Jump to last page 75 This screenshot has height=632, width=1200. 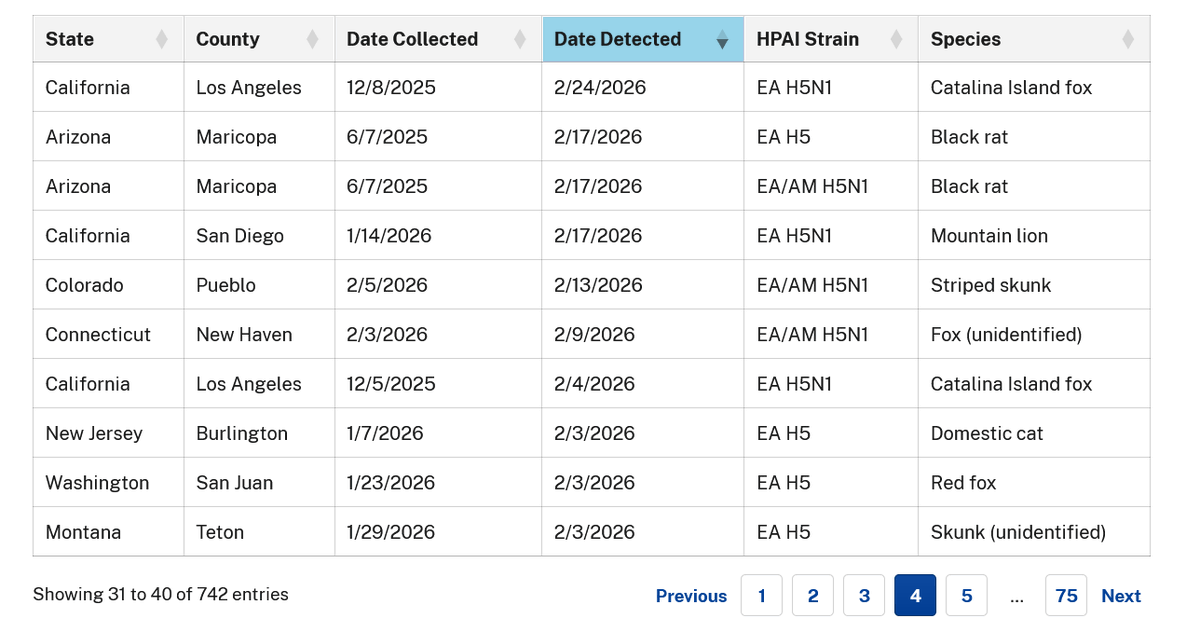click(x=1066, y=596)
